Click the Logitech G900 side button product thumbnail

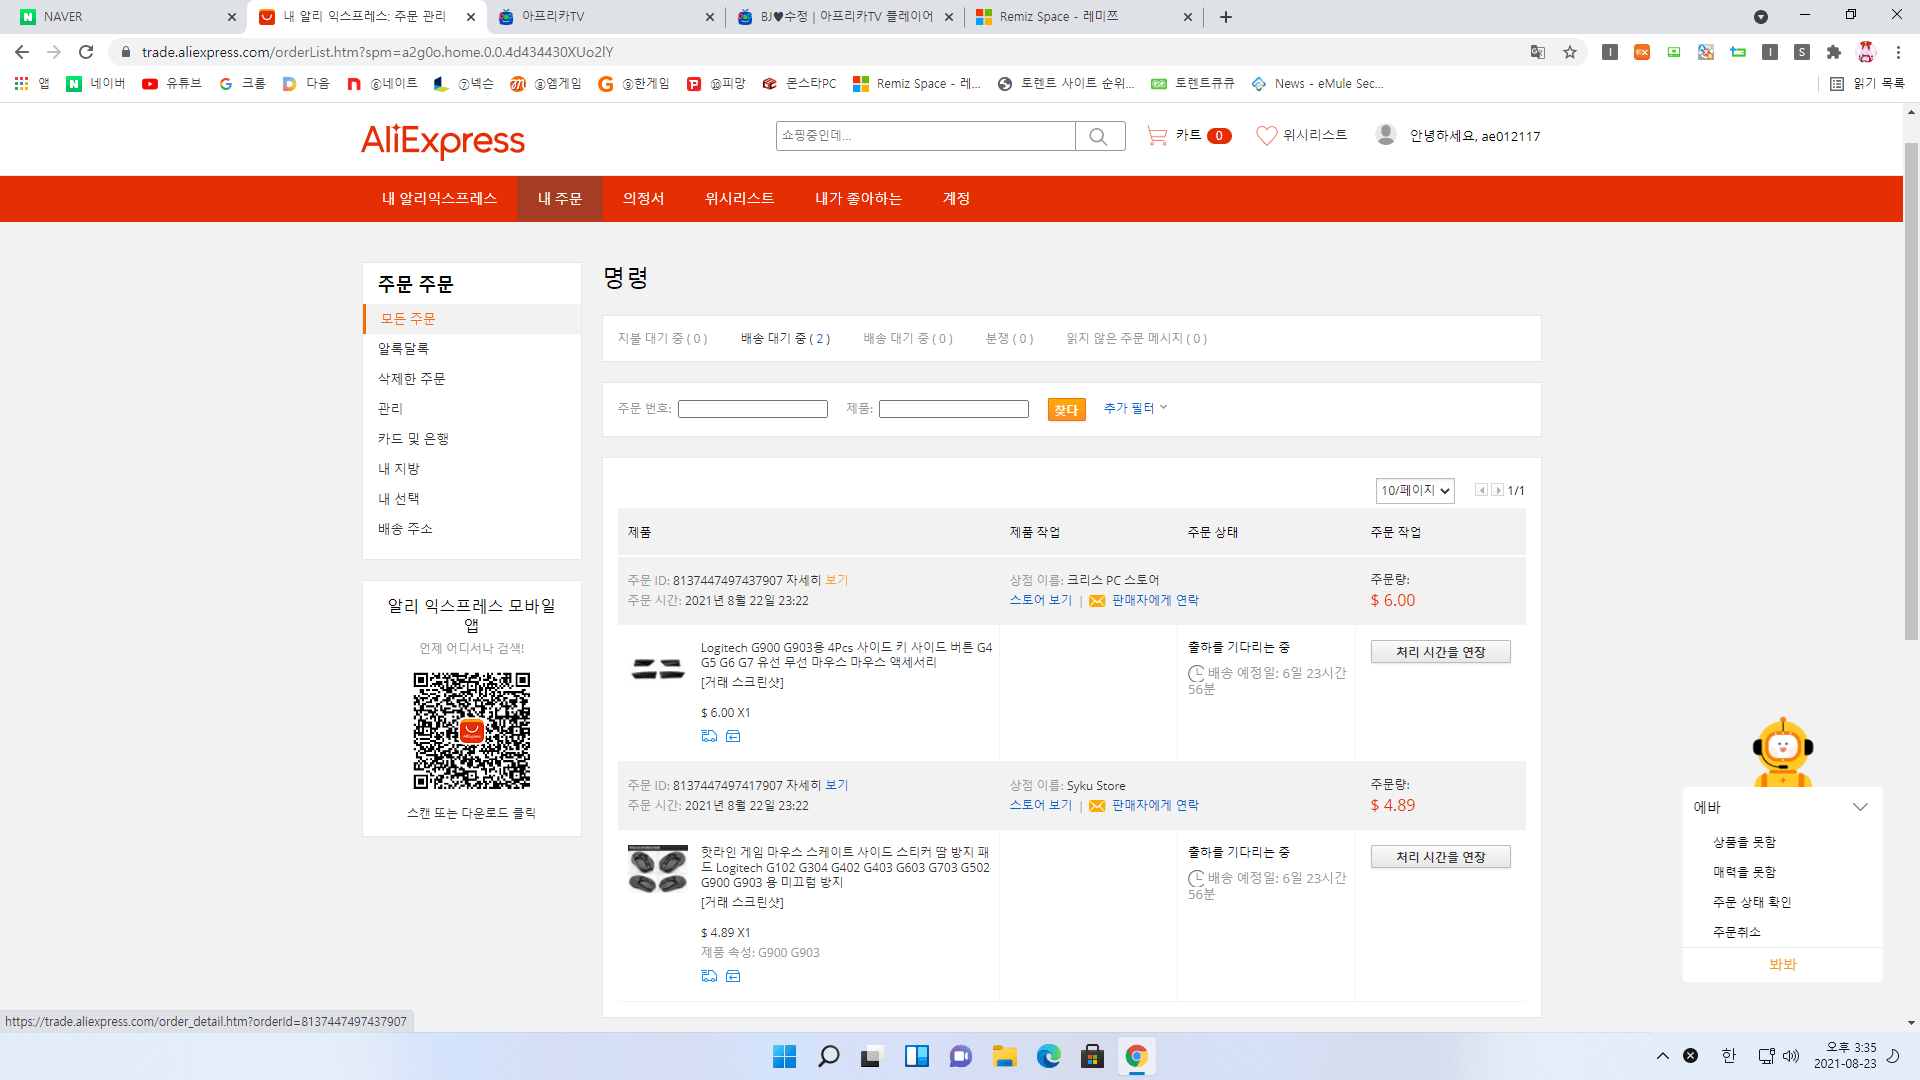[657, 669]
